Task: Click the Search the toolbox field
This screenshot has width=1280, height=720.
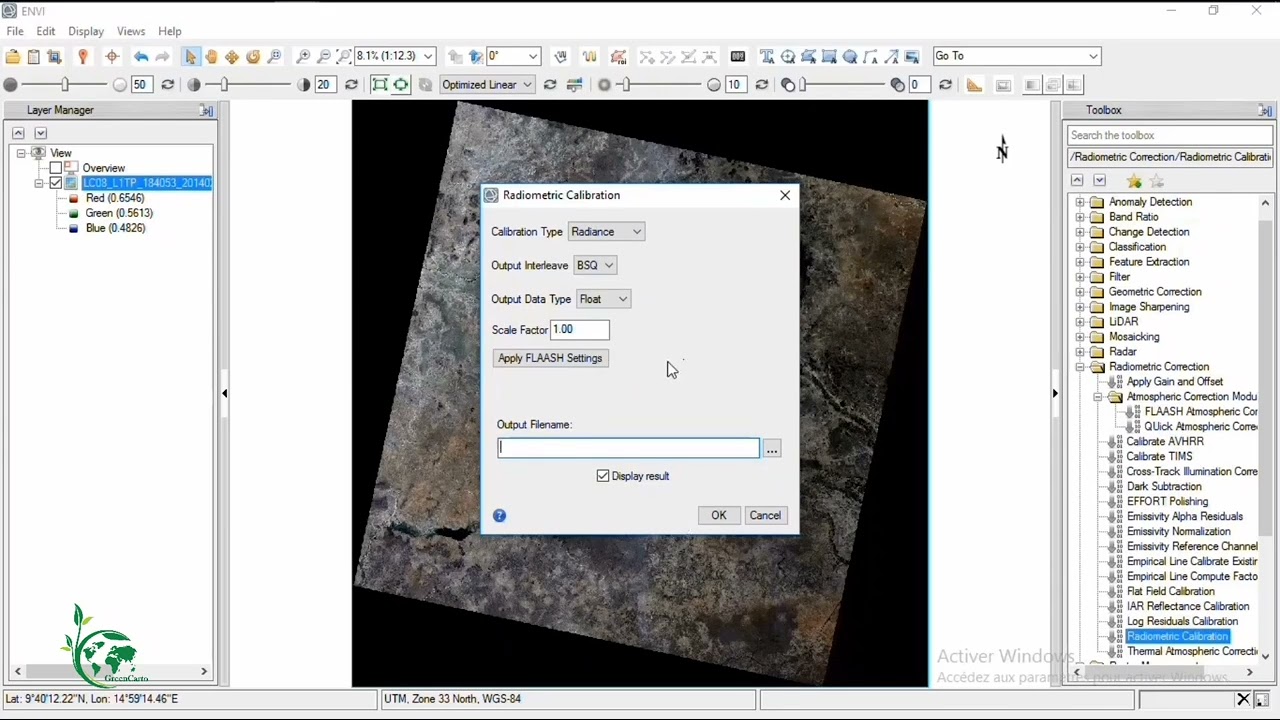Action: [1169, 135]
